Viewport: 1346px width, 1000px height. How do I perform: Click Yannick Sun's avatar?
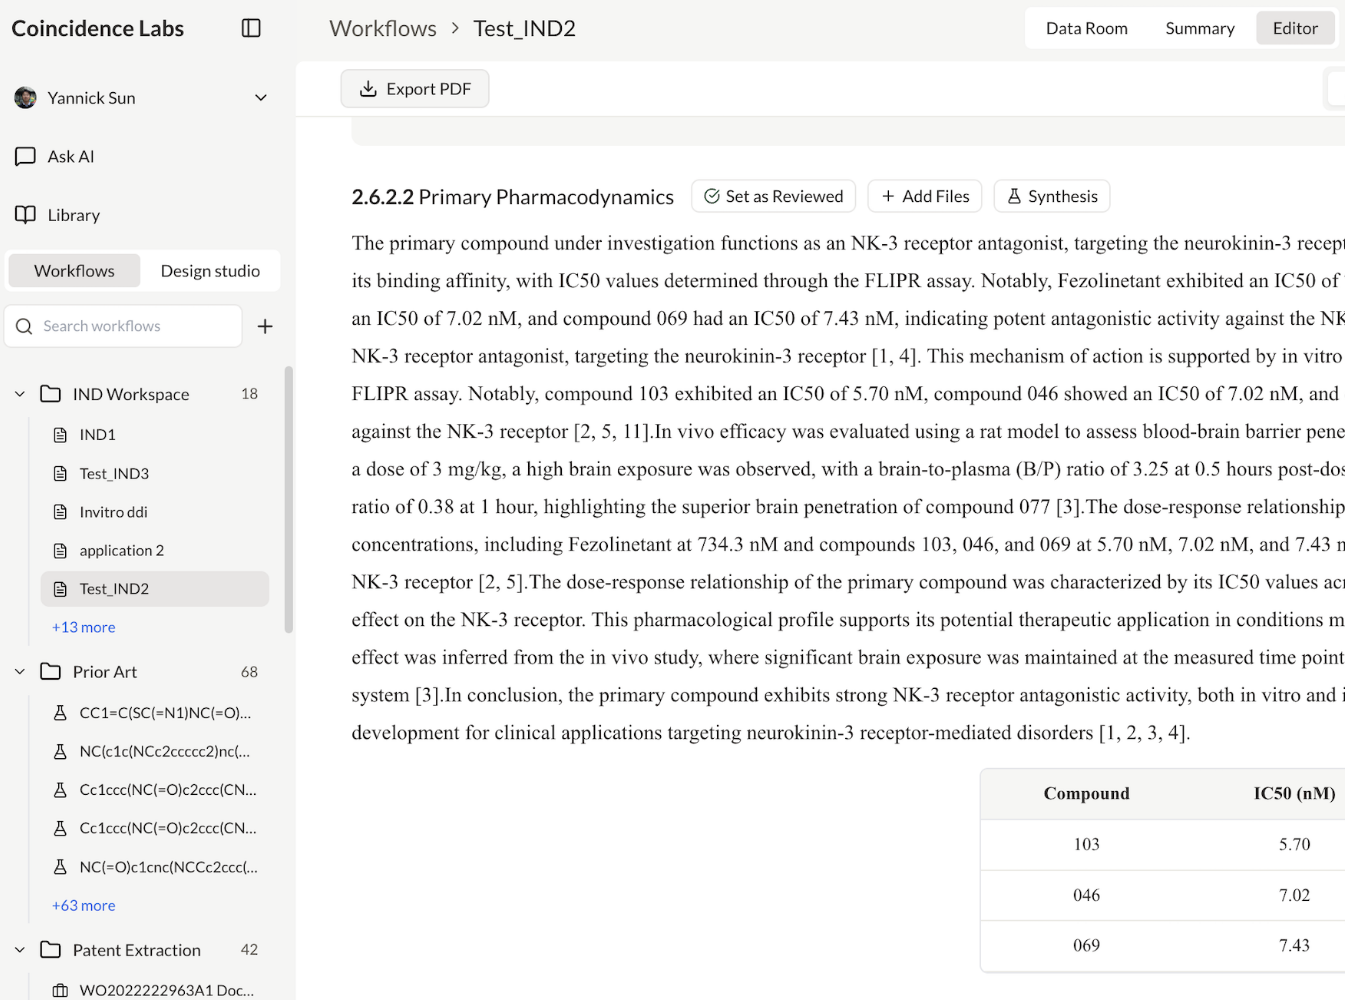tap(26, 98)
